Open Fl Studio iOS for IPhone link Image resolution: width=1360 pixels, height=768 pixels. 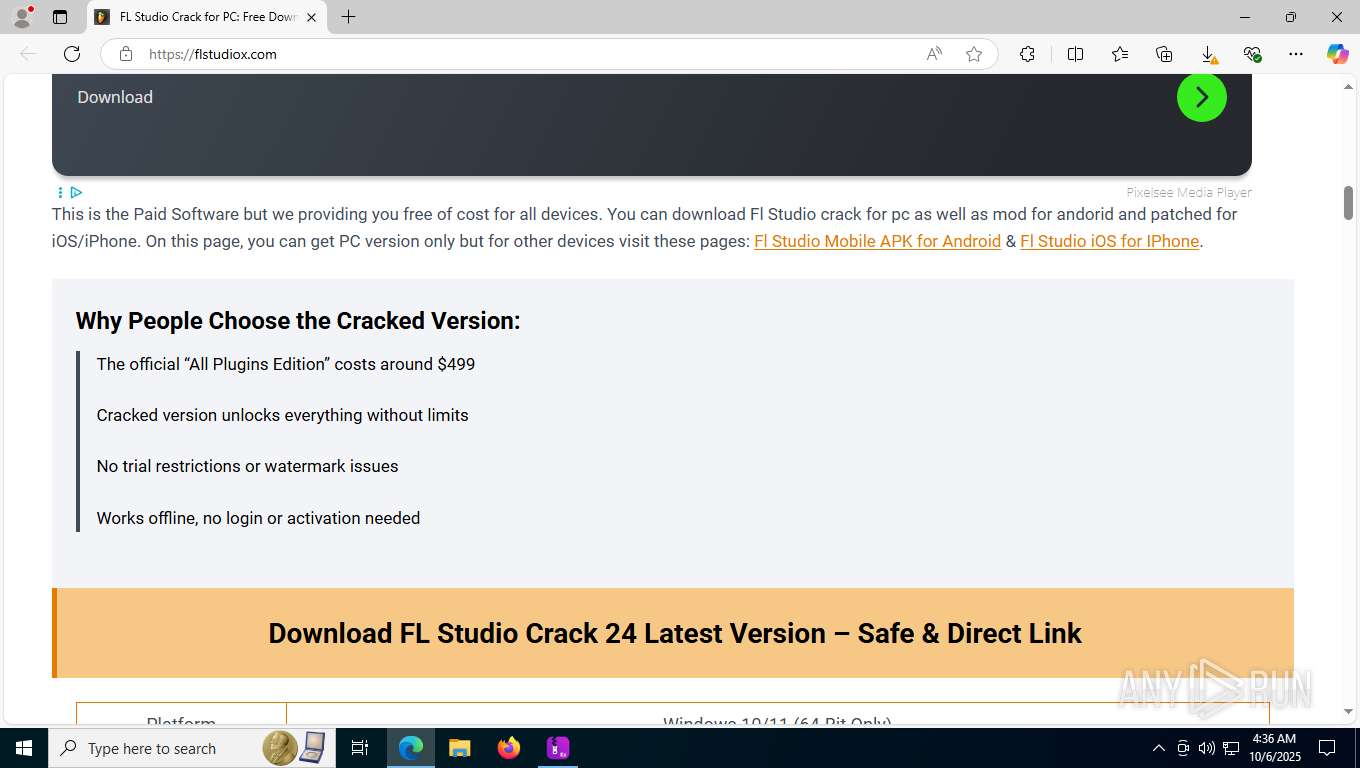pyautogui.click(x=1109, y=241)
